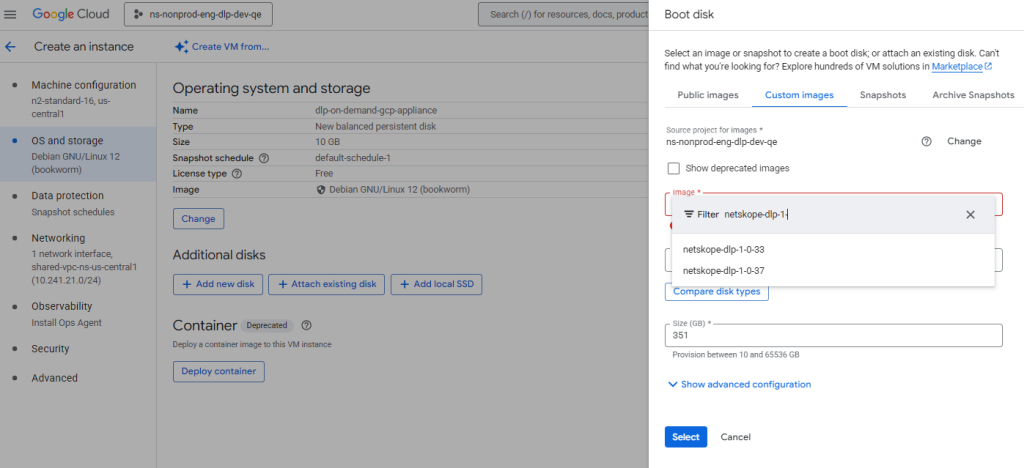The height and width of the screenshot is (468, 1024).
Task: Click the chevron beside Show advanced configuration
Action: click(x=673, y=384)
